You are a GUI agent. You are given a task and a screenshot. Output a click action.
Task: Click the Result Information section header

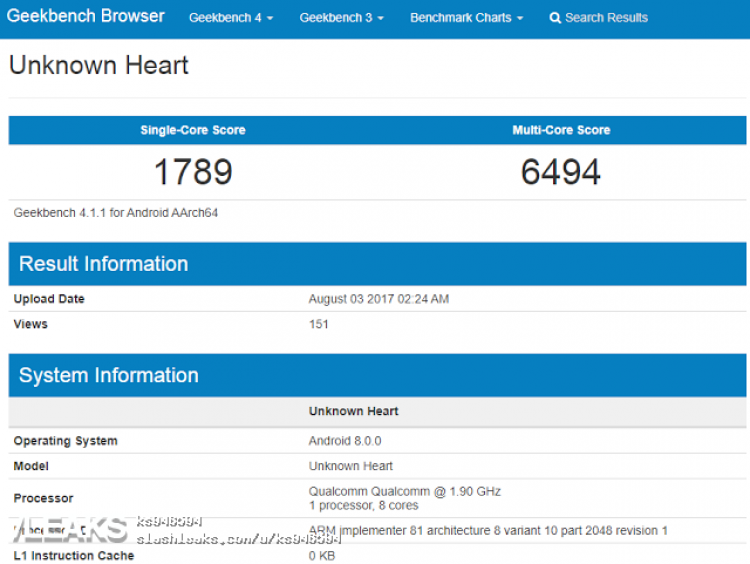coord(377,264)
